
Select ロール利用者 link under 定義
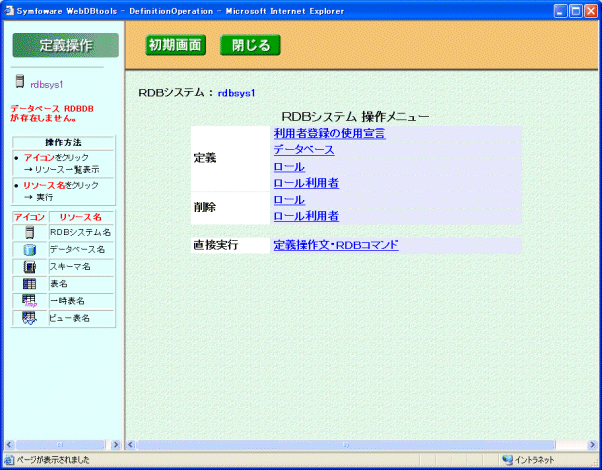click(306, 183)
